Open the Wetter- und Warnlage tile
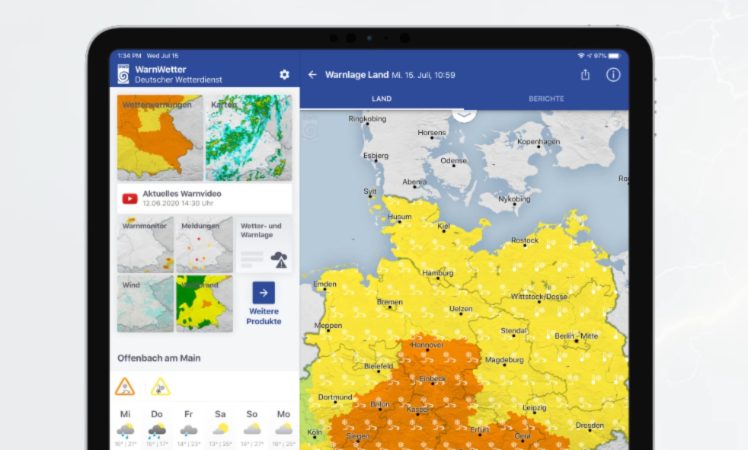 point(264,245)
